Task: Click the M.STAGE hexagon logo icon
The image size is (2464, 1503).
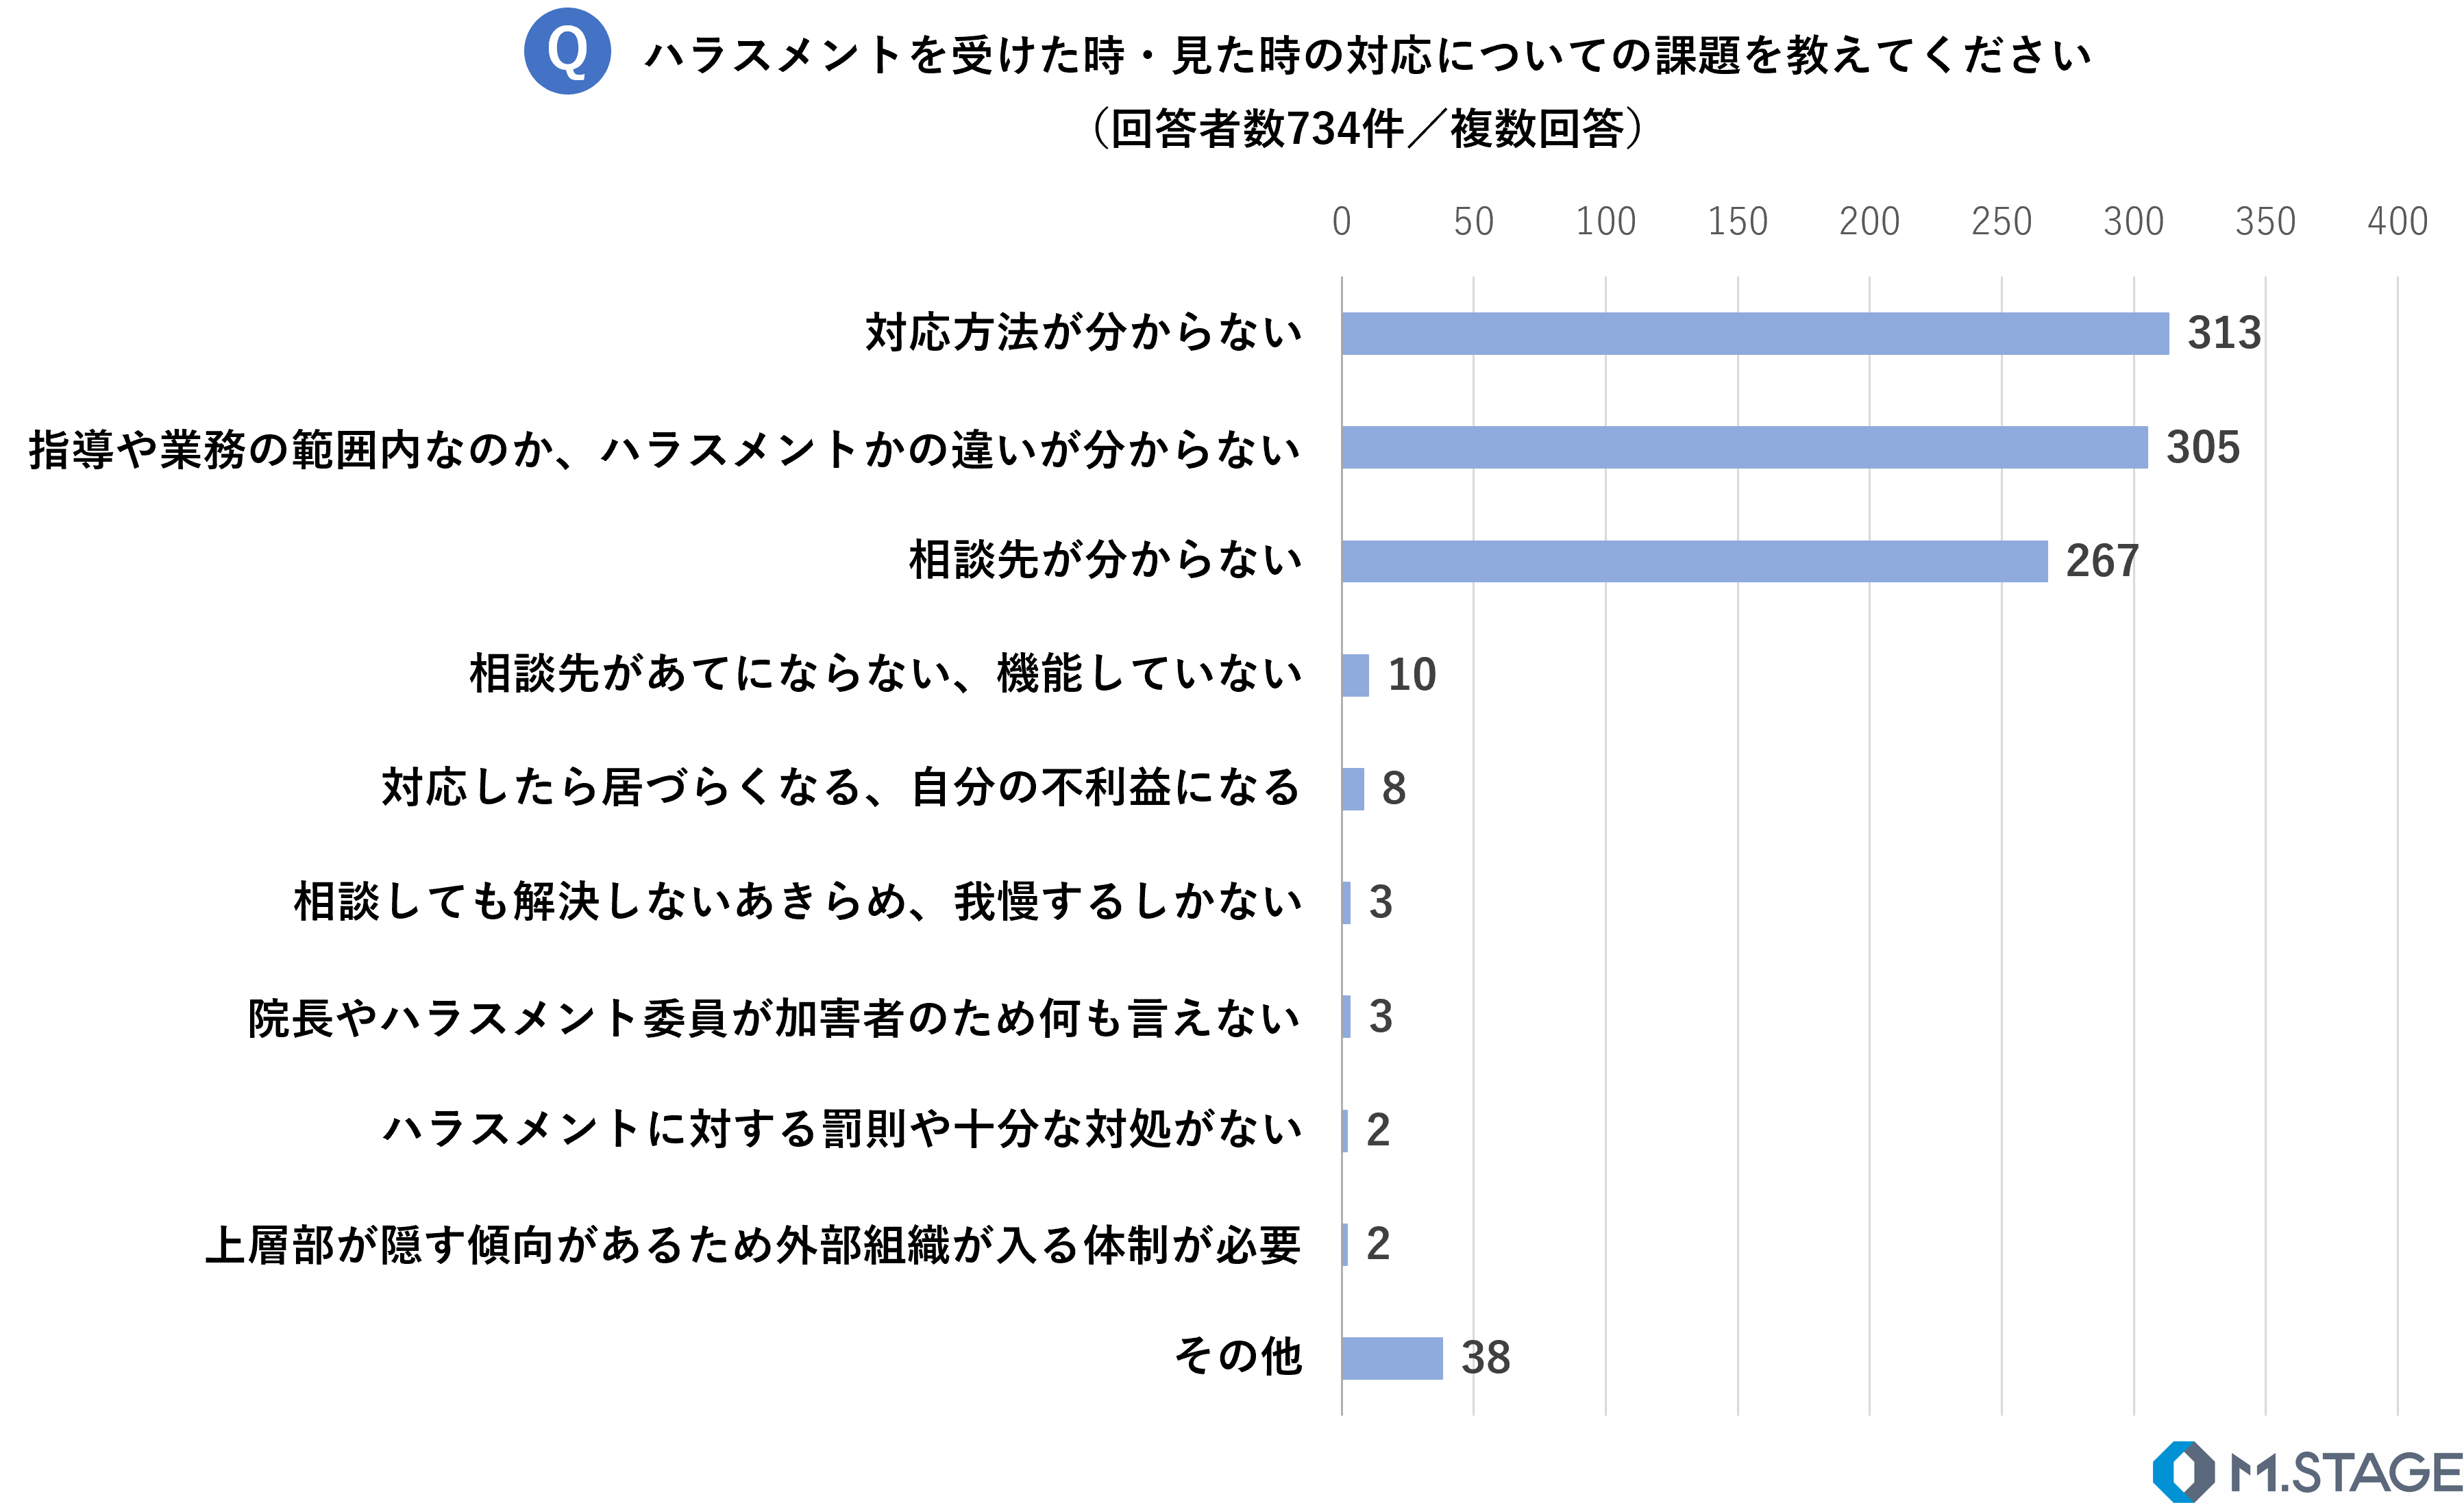Action: click(2183, 1471)
